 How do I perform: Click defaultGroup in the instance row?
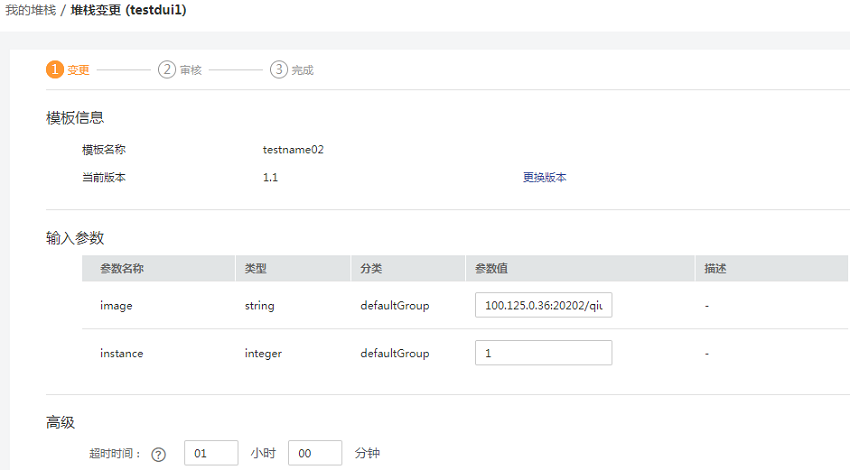(x=395, y=353)
